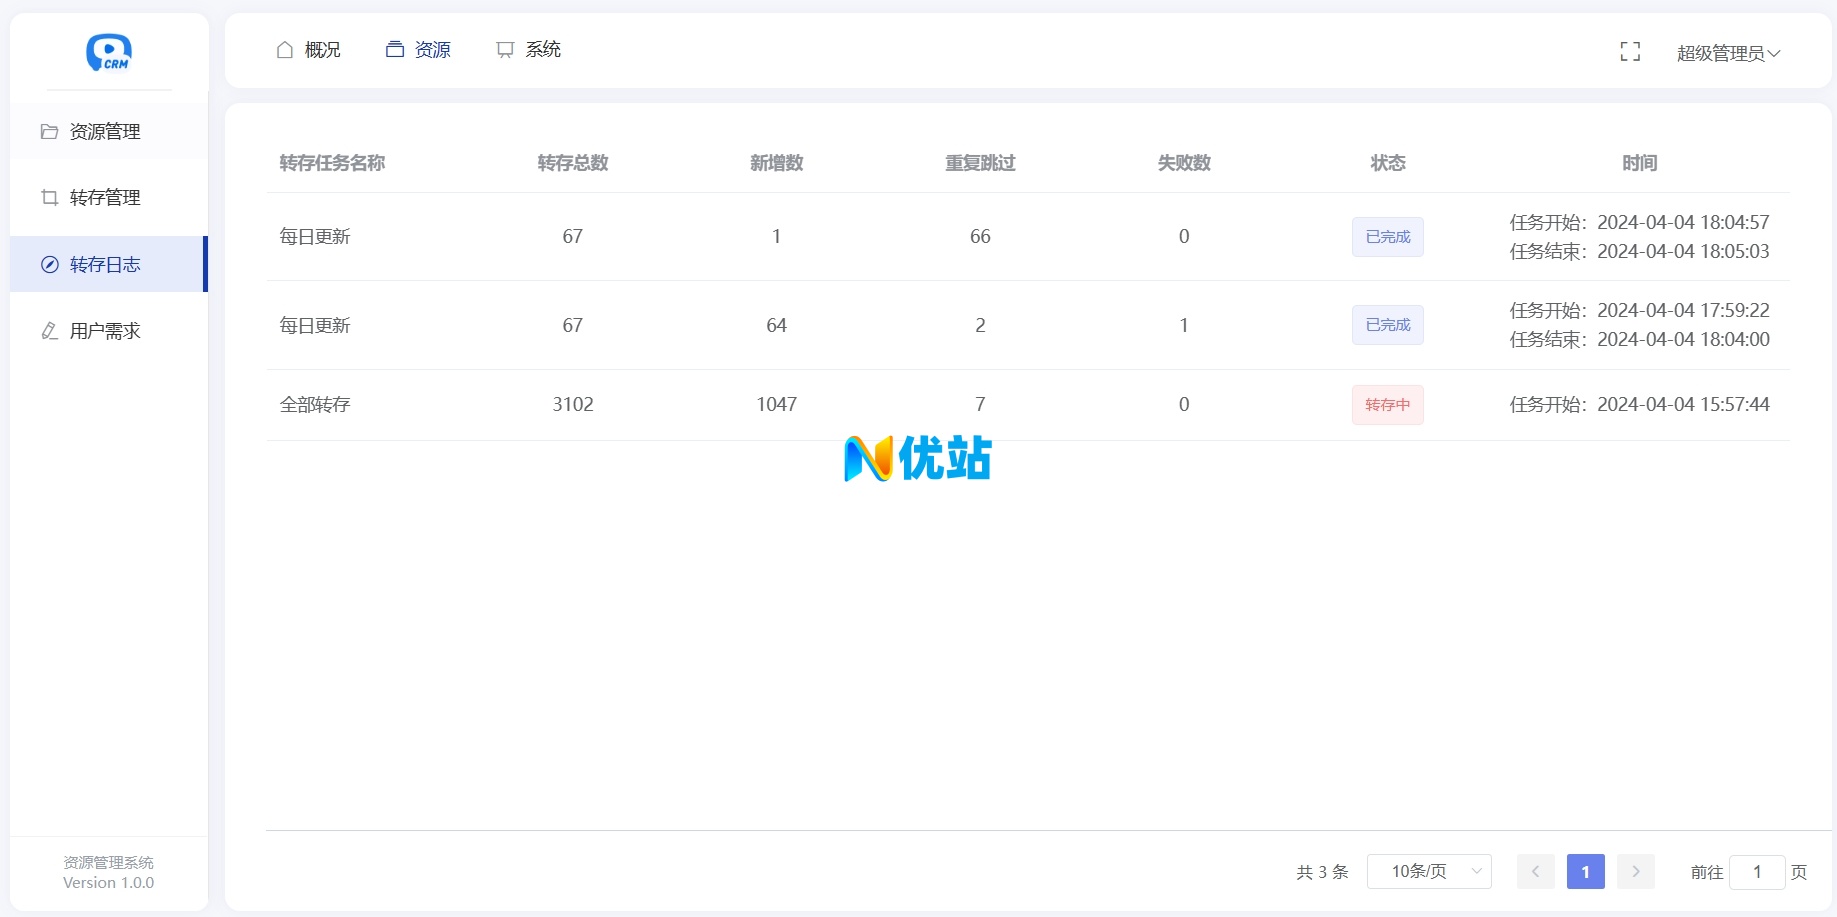The width and height of the screenshot is (1837, 917).
Task: Click the 转存中 status badge on 全部转存
Action: pos(1387,404)
